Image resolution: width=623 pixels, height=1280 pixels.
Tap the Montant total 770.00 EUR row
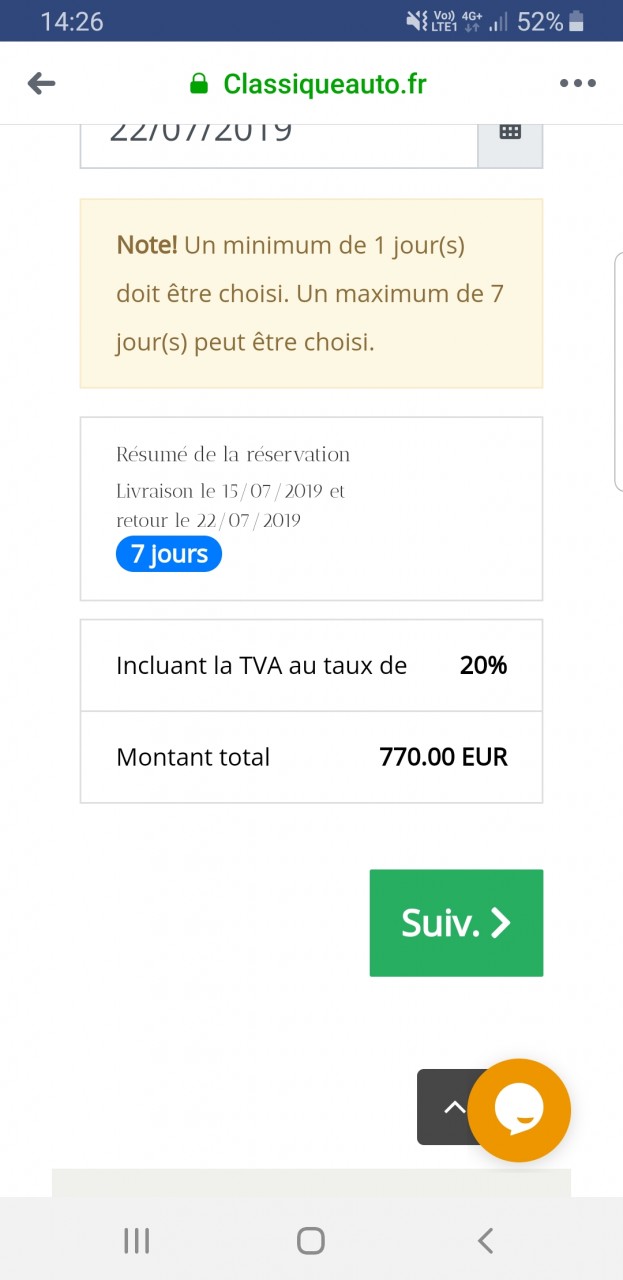point(311,757)
